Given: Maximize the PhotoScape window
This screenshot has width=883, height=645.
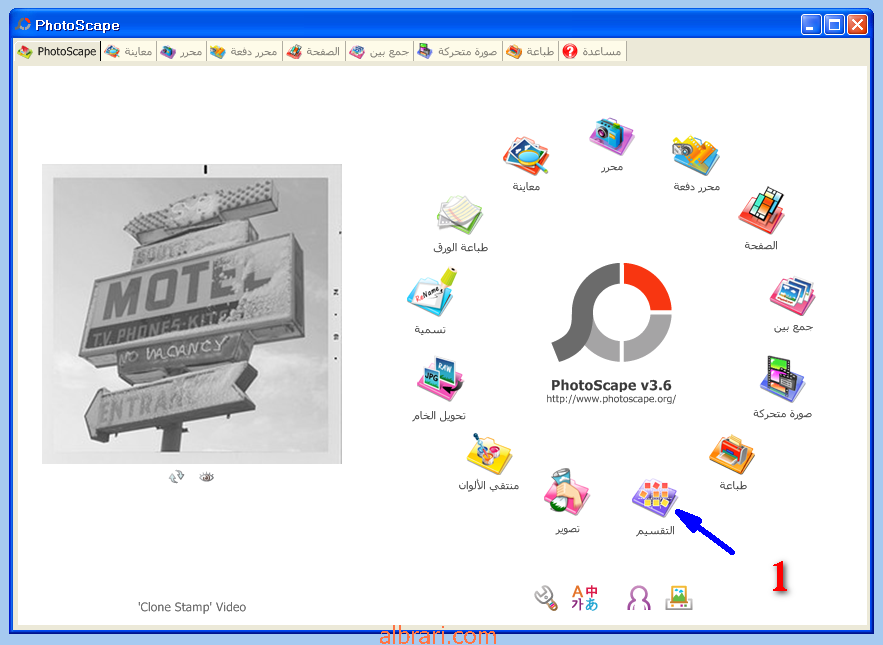Looking at the screenshot, I should (834, 25).
